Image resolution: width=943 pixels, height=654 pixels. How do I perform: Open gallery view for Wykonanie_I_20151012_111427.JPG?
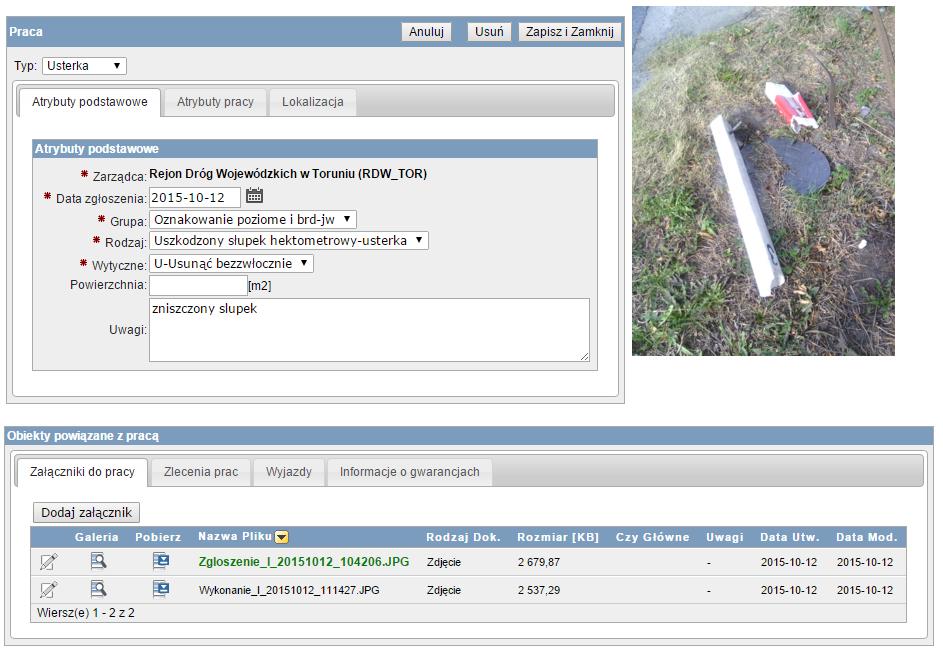[x=98, y=589]
